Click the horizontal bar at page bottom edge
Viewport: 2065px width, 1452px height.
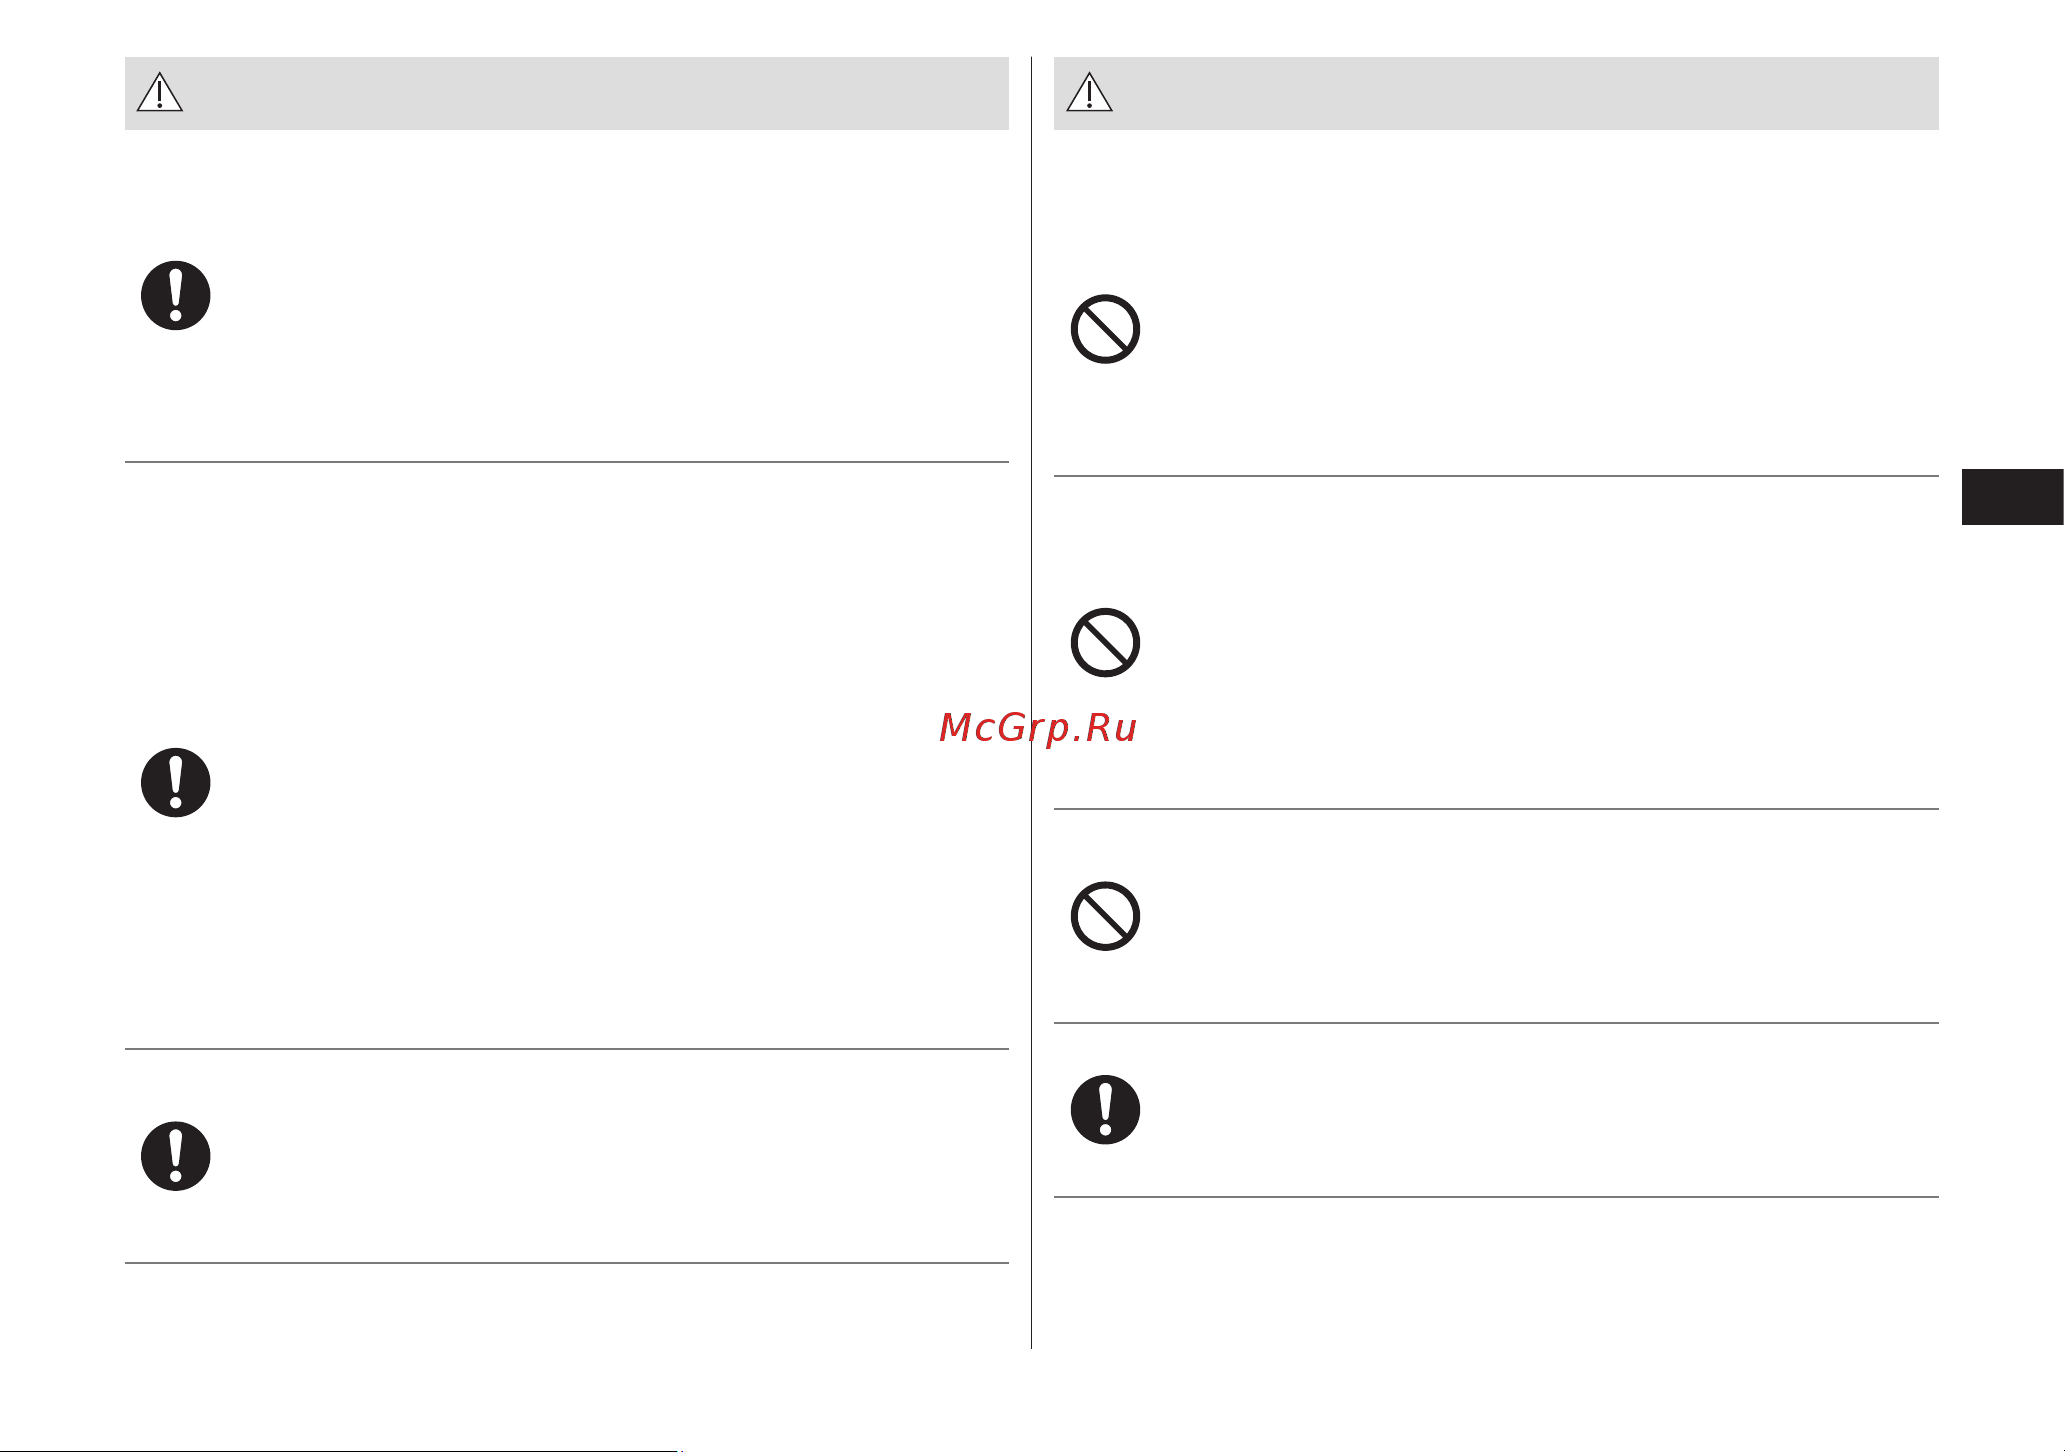tap(340, 1450)
